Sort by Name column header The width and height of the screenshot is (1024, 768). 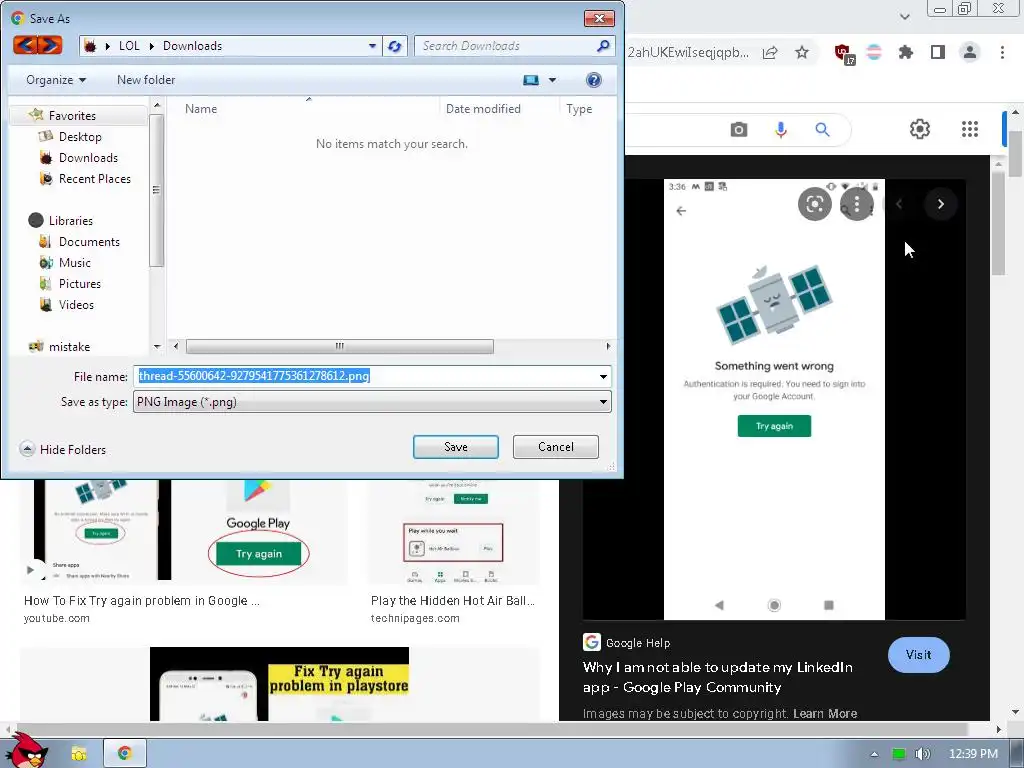(x=200, y=109)
